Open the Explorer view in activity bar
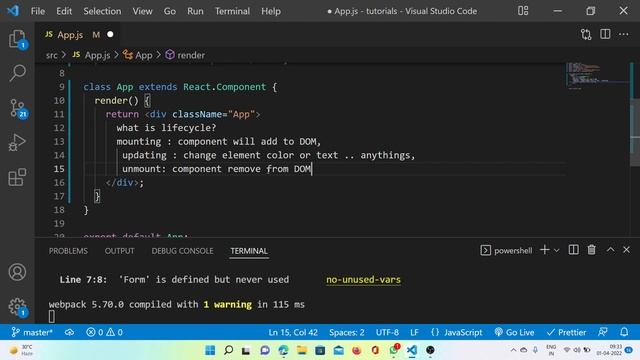This screenshot has width=640, height=360. point(17,39)
